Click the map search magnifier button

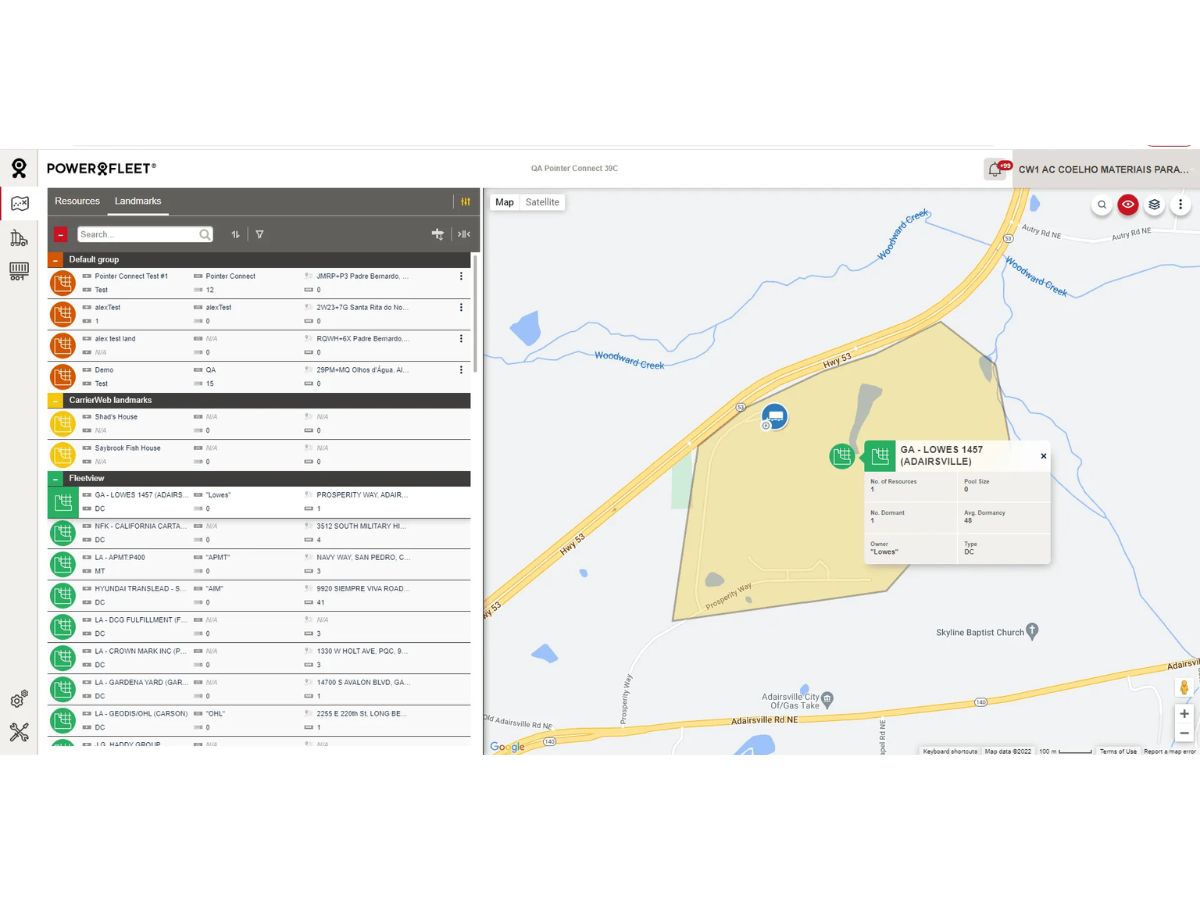1102,205
